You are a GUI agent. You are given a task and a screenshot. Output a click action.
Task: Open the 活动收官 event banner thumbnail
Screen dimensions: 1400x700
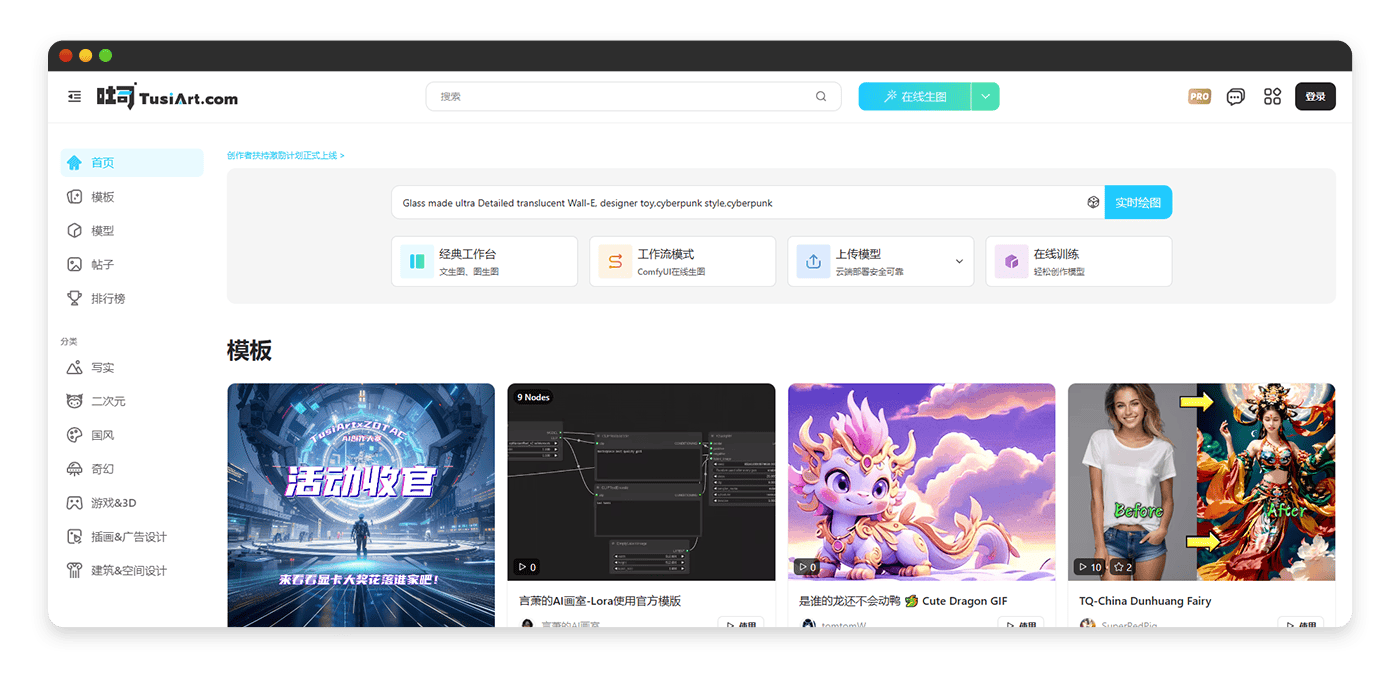click(x=361, y=505)
